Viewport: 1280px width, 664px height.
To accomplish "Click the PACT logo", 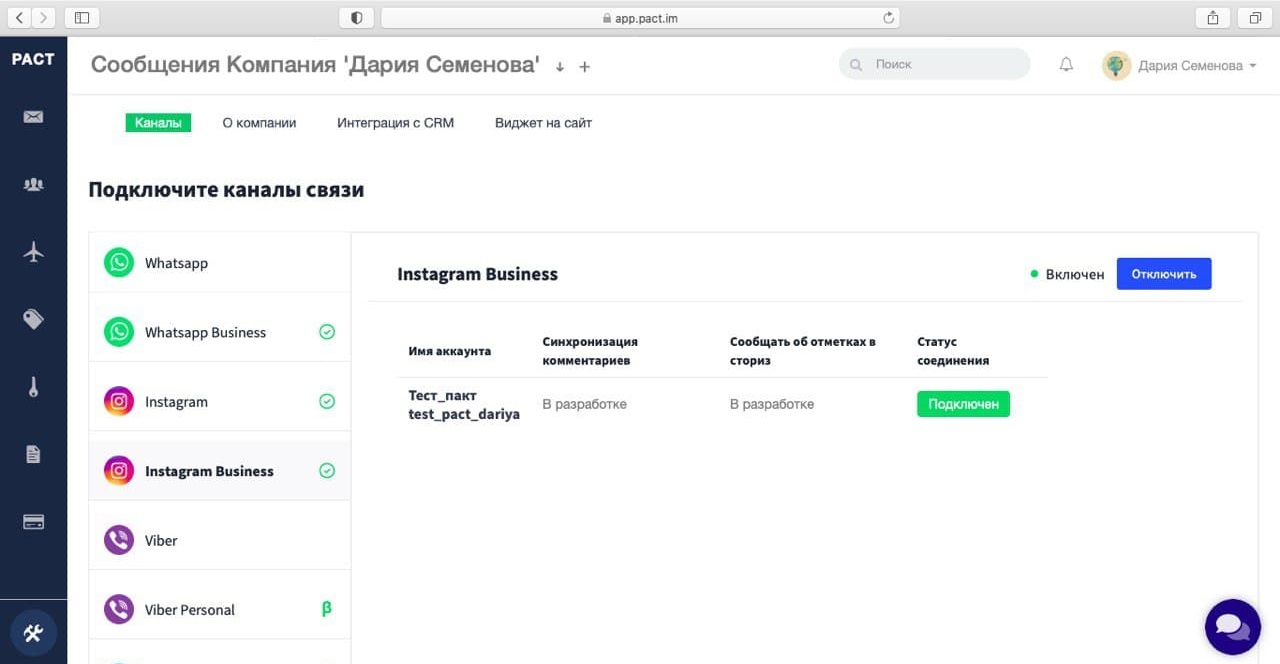I will tap(33, 59).
